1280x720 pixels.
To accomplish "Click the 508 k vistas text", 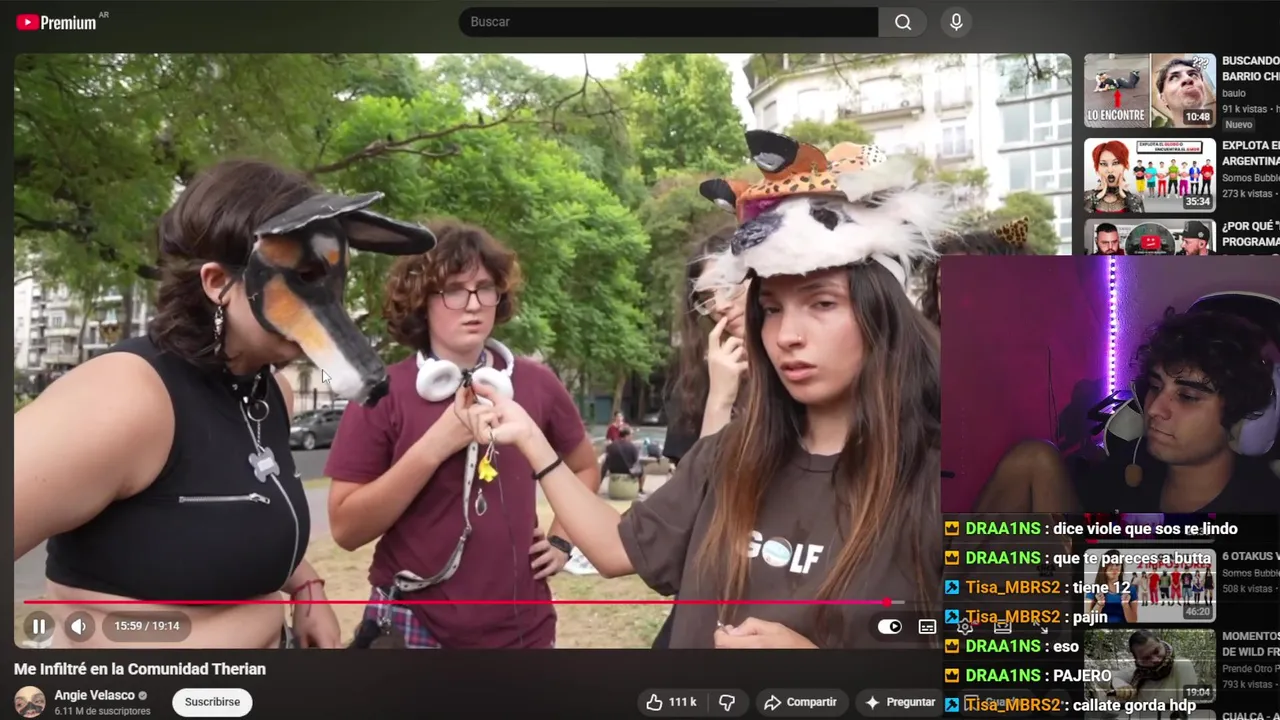I will (1248, 589).
